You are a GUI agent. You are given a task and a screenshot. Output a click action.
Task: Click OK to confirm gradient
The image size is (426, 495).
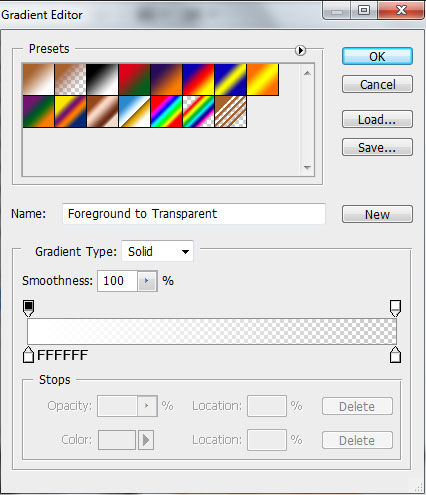(x=377, y=56)
